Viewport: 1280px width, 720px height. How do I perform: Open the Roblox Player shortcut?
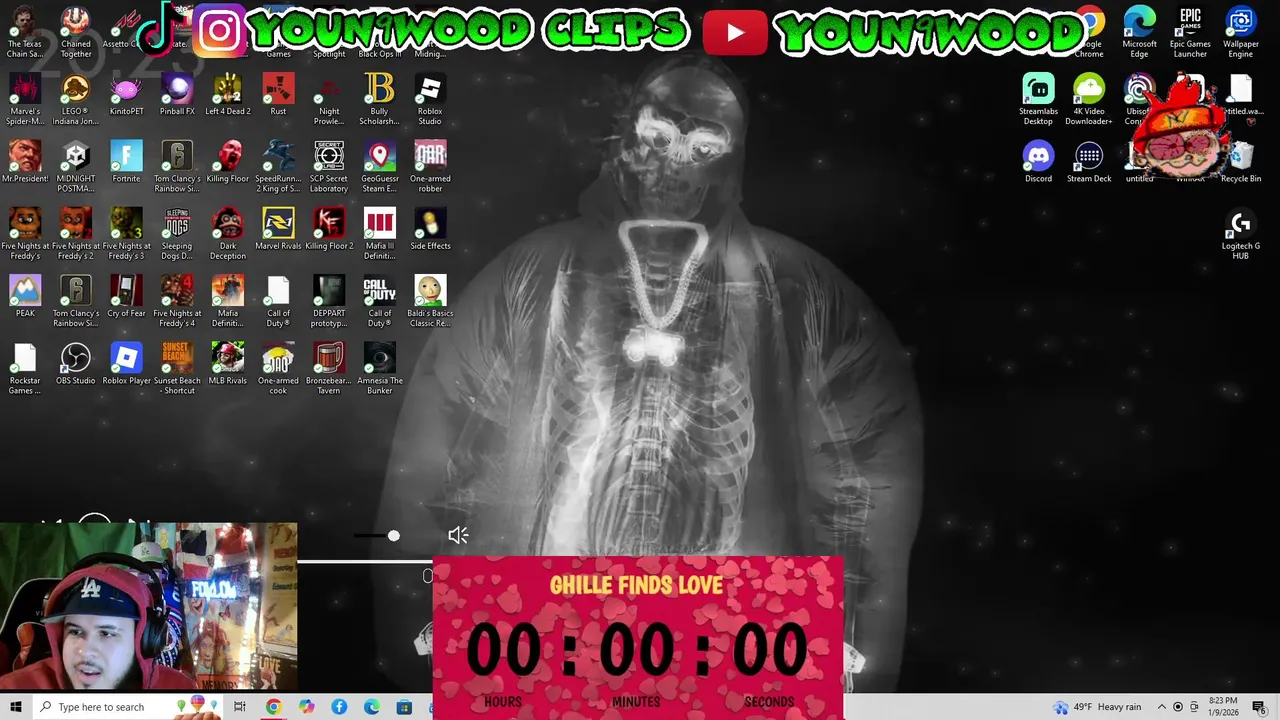[x=127, y=364]
